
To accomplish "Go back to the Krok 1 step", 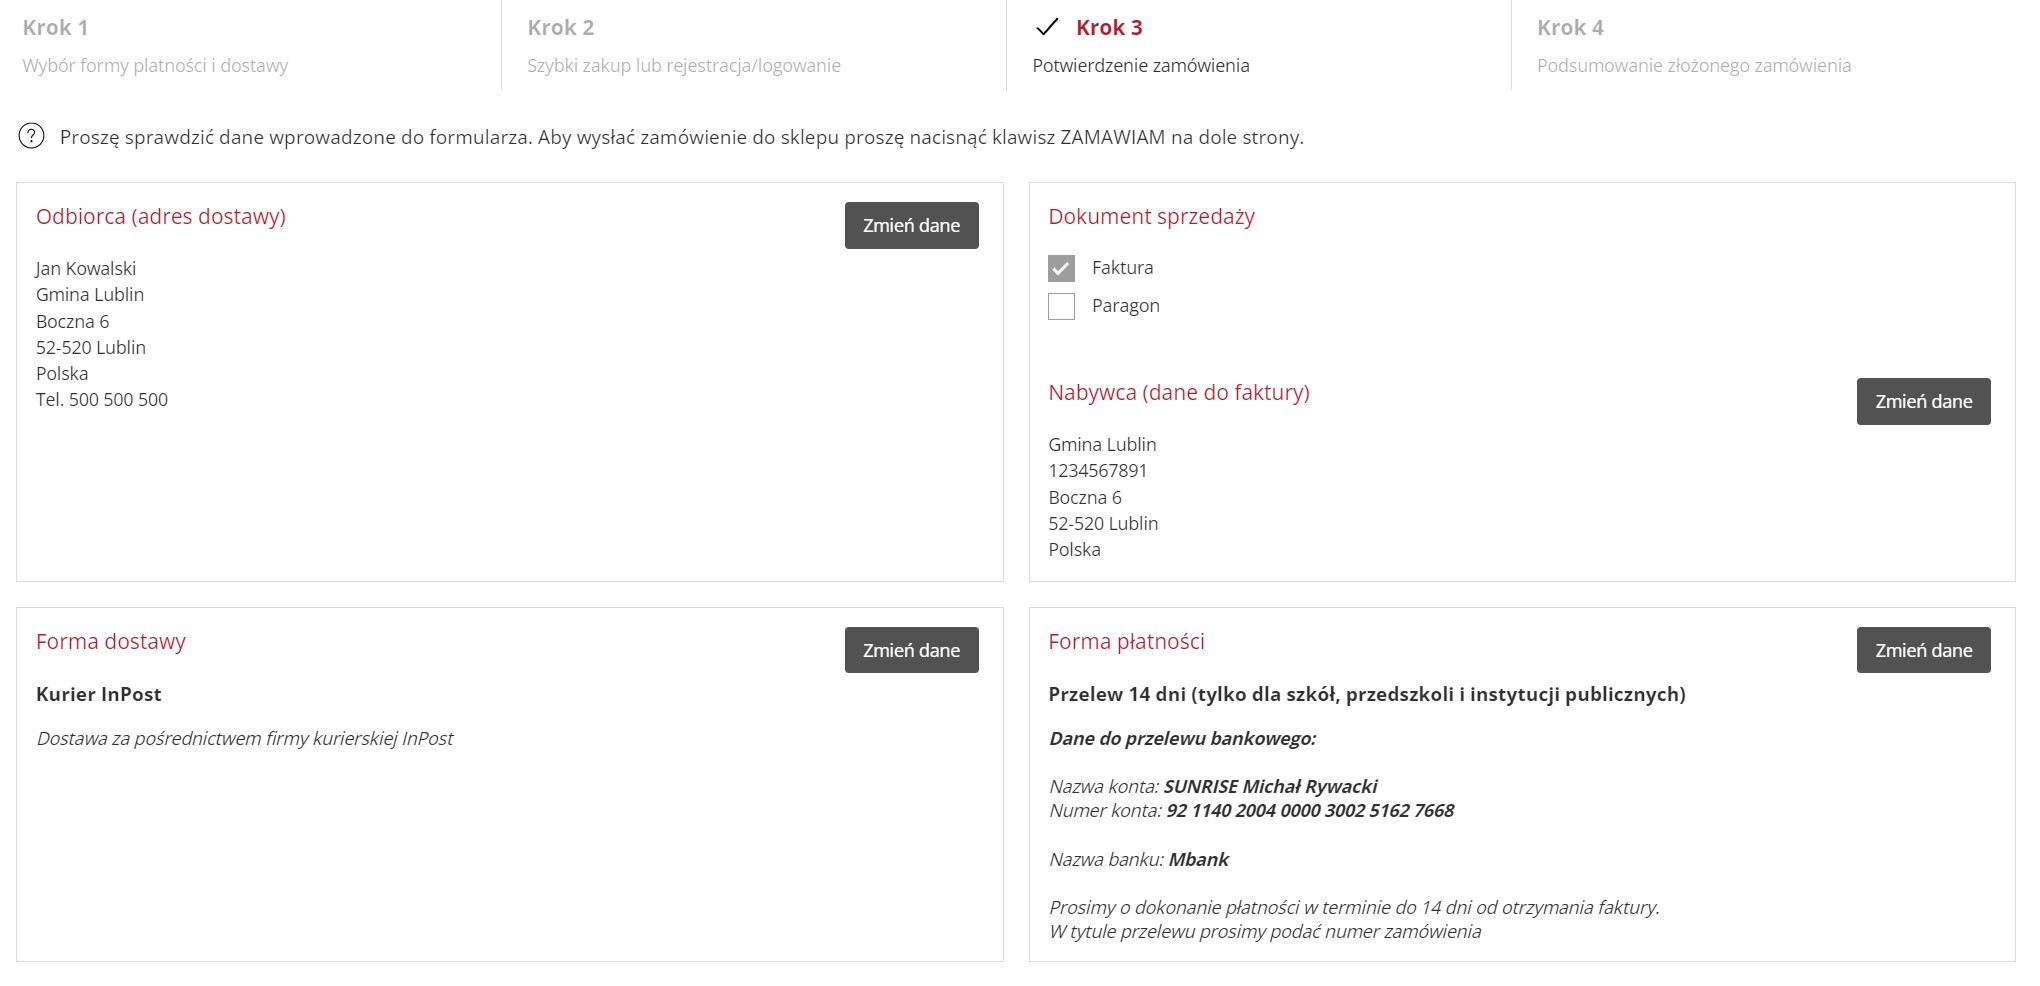I will 55,28.
